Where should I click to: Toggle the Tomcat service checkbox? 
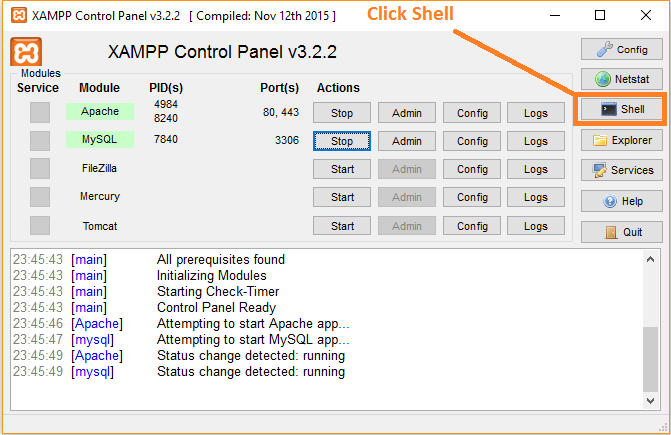coord(40,226)
